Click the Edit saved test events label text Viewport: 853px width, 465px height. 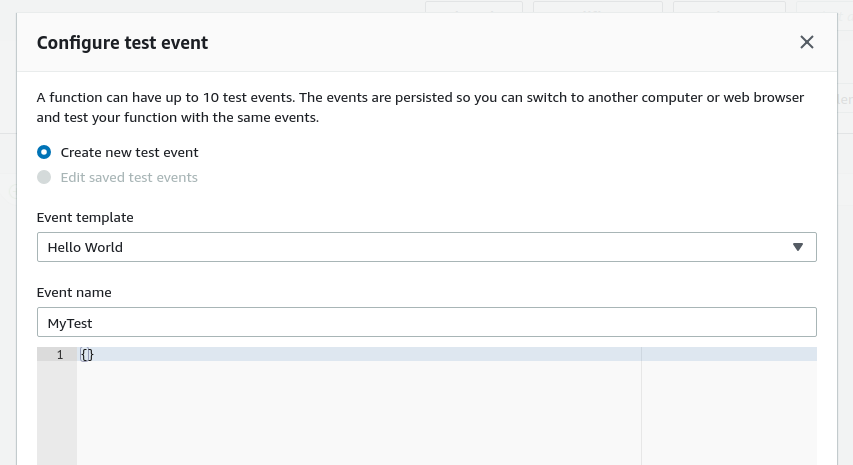pyautogui.click(x=129, y=177)
